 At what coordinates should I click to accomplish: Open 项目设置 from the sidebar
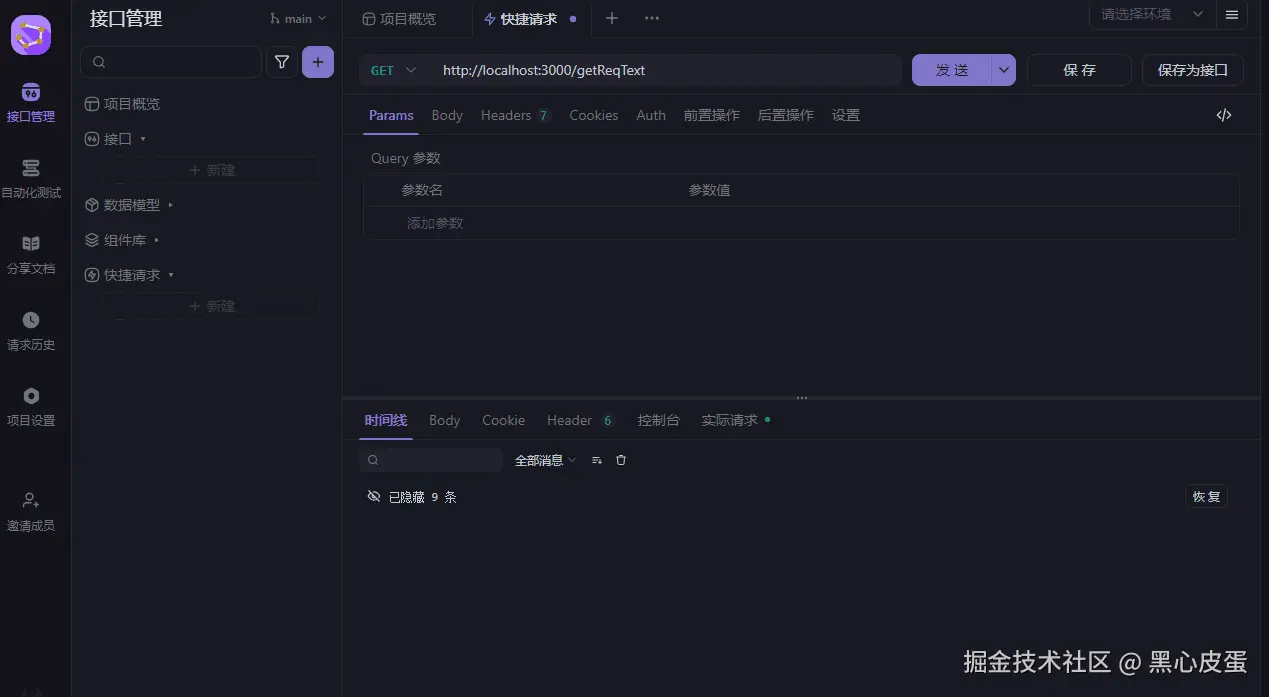(32, 407)
